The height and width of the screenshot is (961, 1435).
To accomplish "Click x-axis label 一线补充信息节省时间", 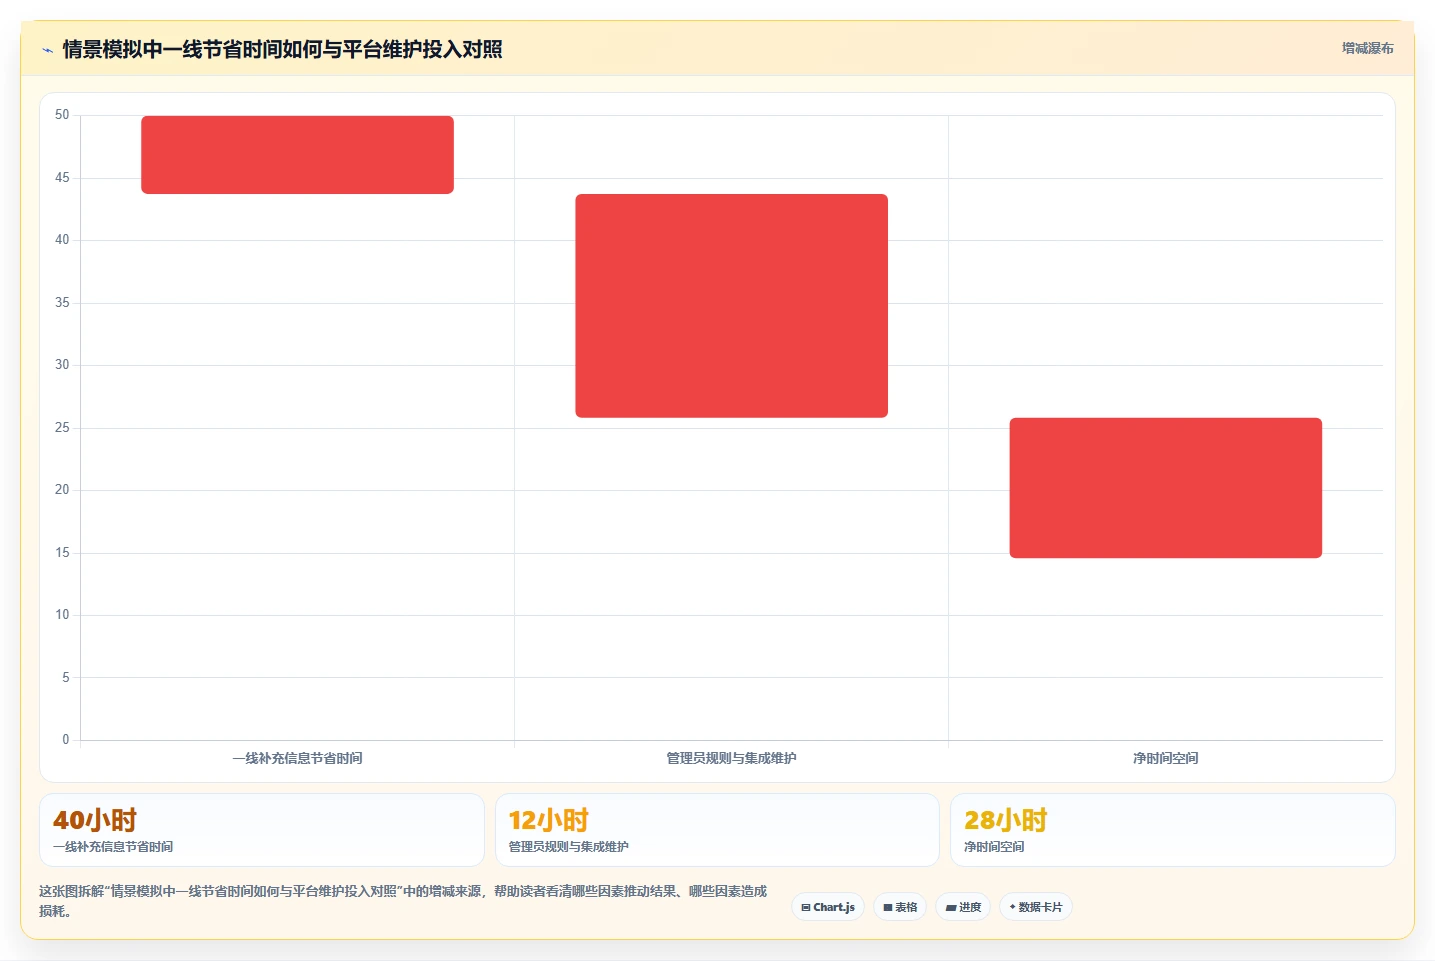I will click(x=297, y=758).
